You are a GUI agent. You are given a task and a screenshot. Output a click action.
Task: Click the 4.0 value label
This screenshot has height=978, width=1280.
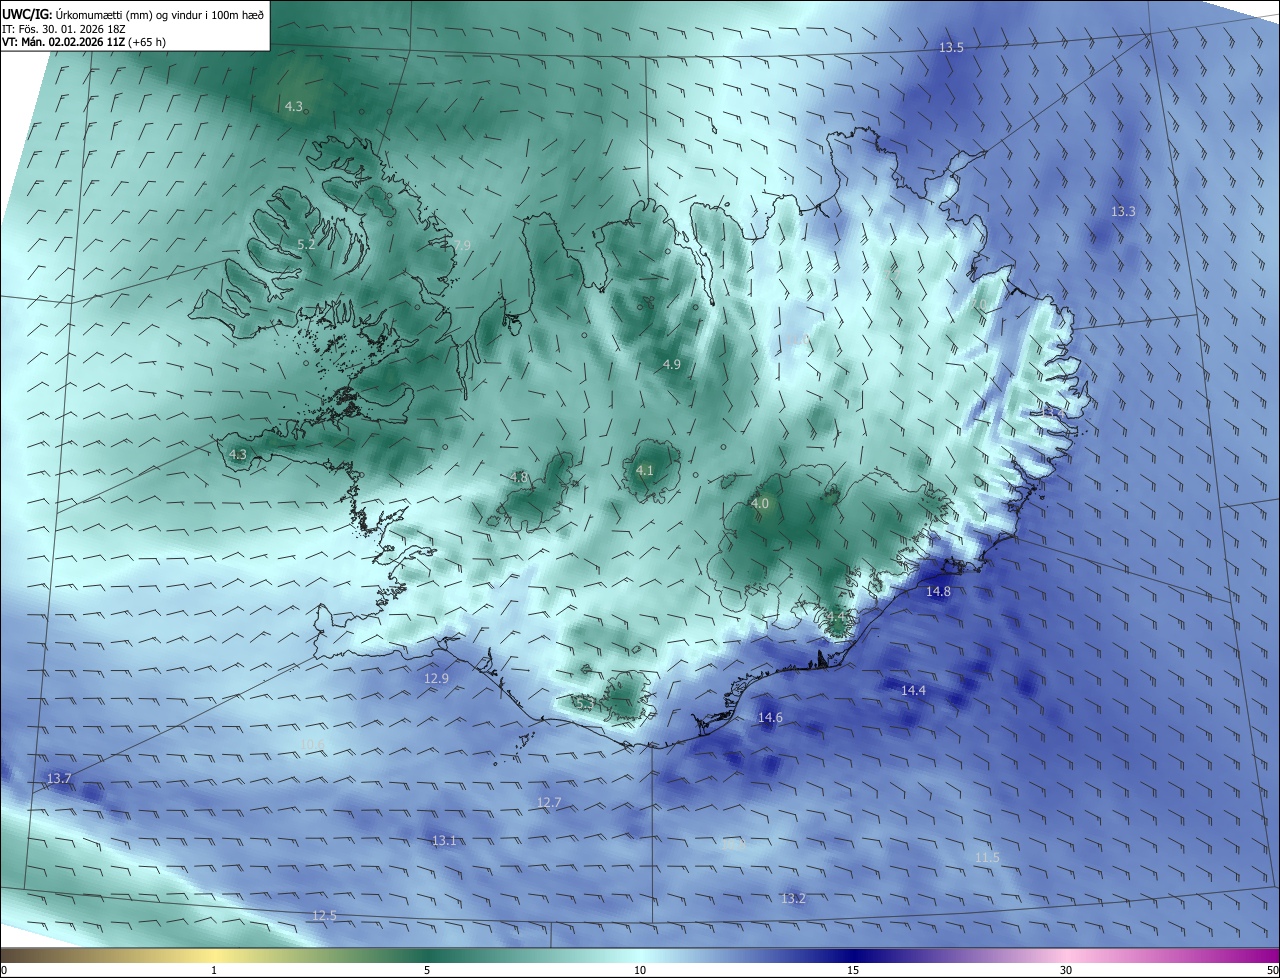760,504
